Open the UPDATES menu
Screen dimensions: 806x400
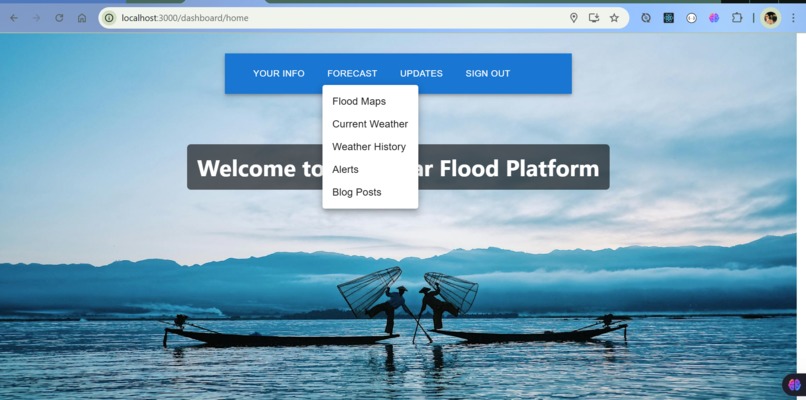(422, 74)
